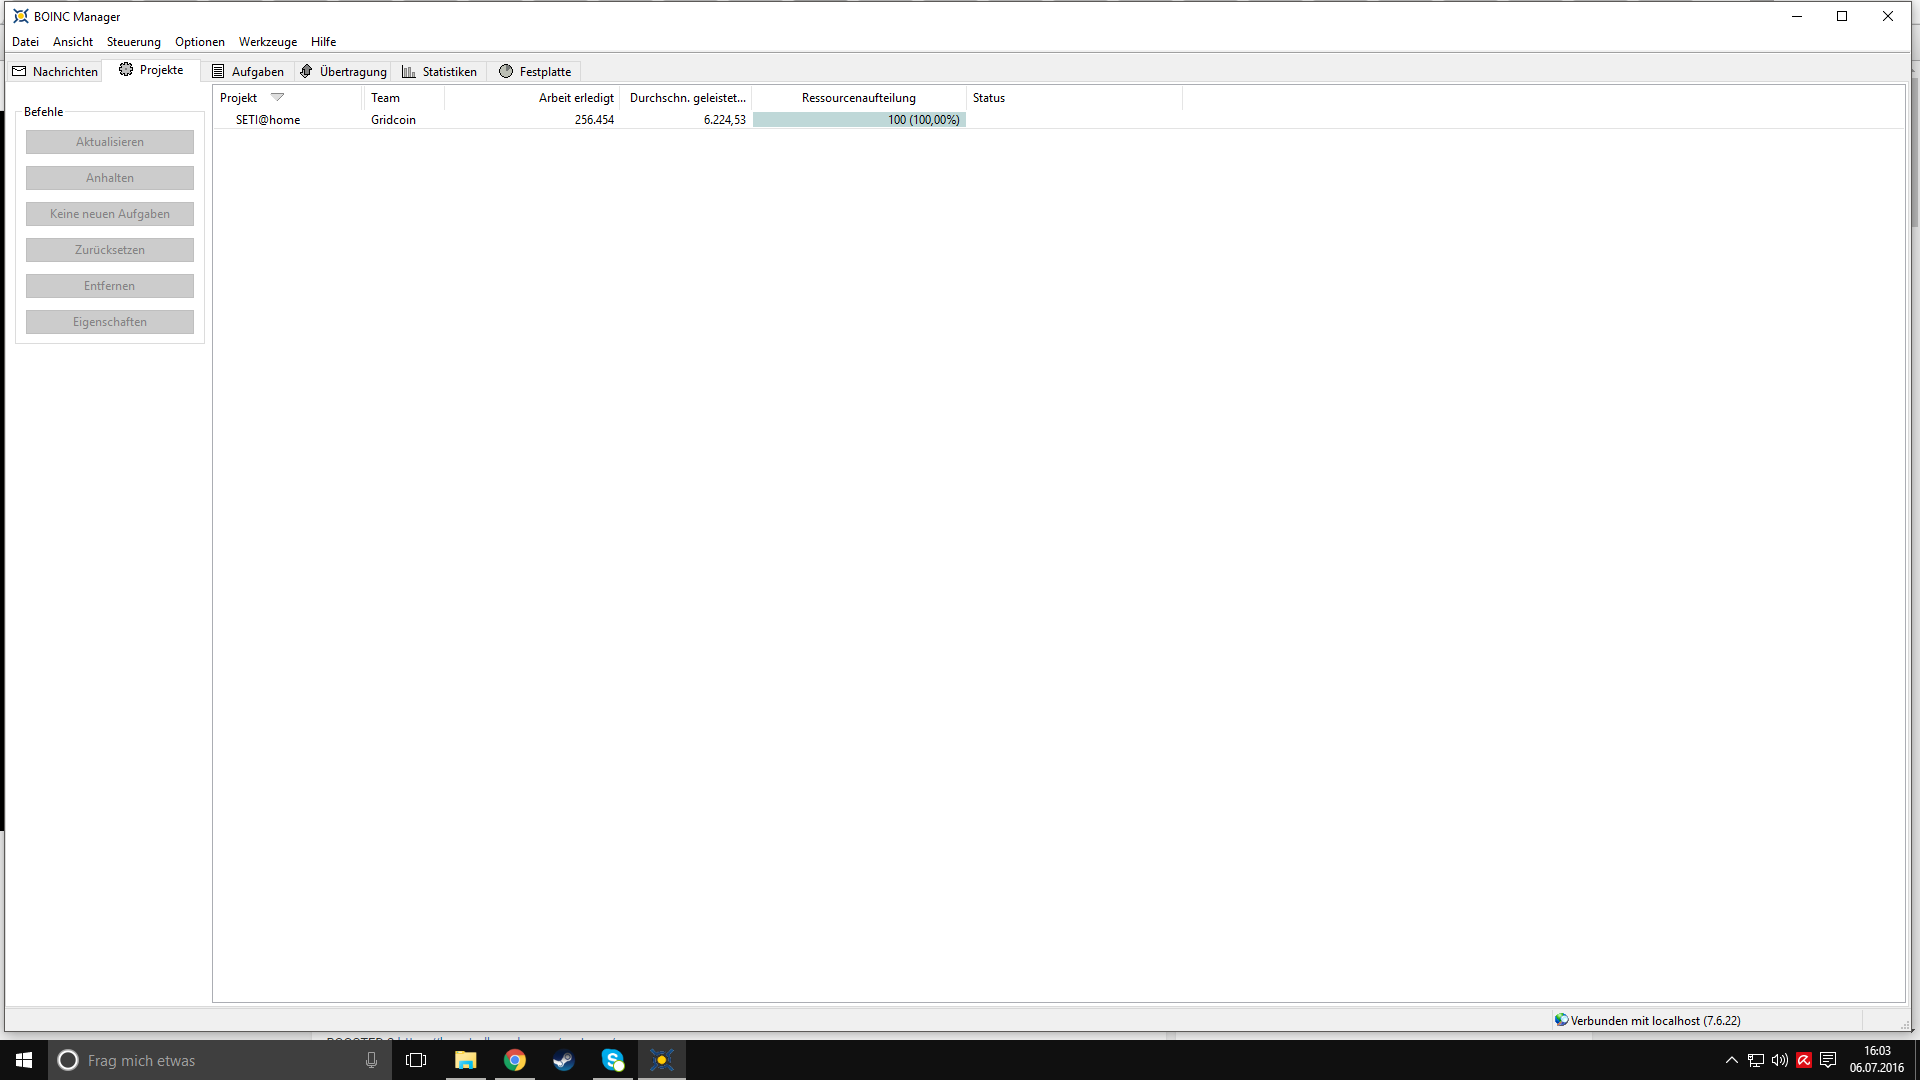
Task: Expand hidden system tray icons chevron
Action: tap(1731, 1060)
